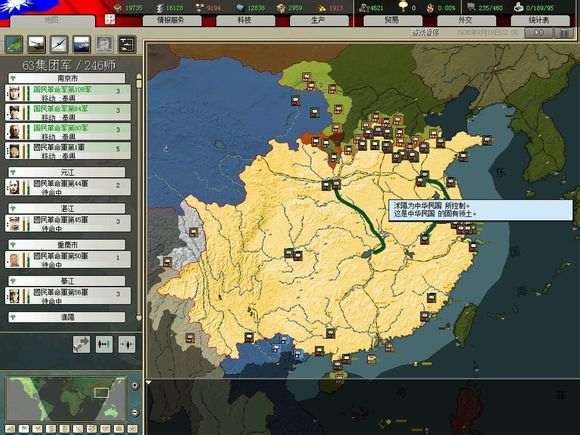Click the unit list scrollbar down arrow
580x435 pixels.
pos(139,317)
